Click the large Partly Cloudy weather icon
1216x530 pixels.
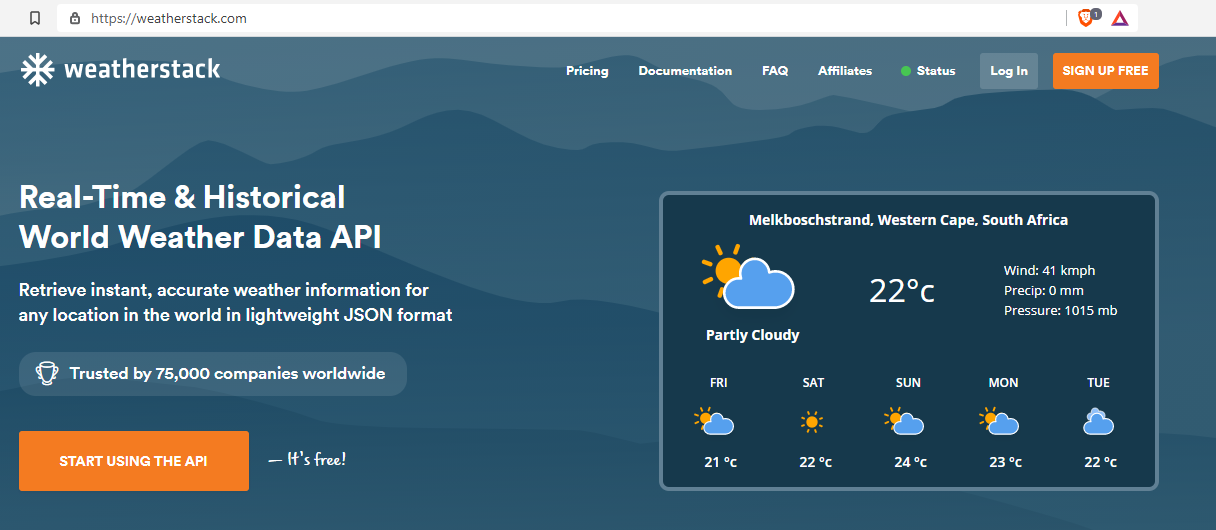748,277
